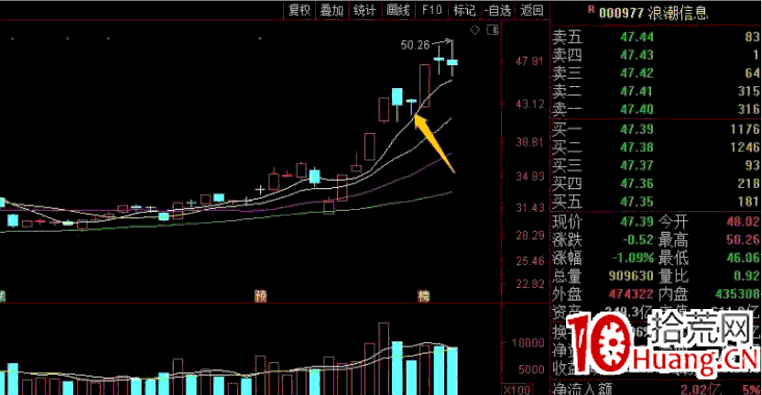Click the 涨幅 value -1.09%
762x395 pixels.
(633, 258)
